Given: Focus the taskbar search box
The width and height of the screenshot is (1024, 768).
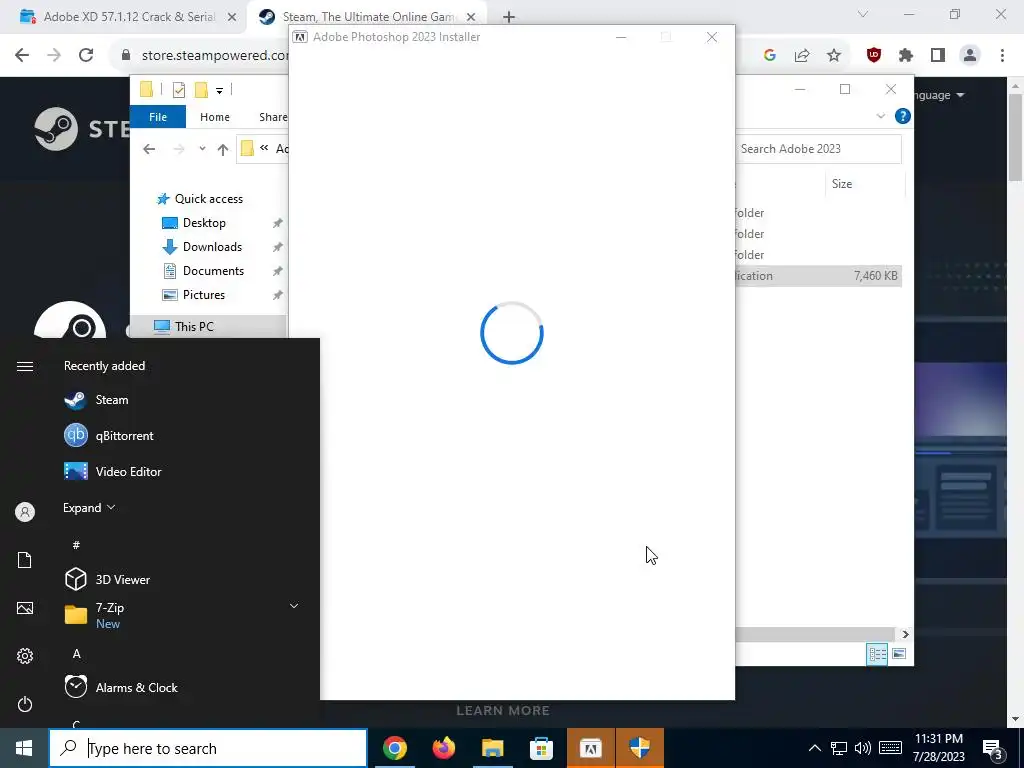Looking at the screenshot, I should click(x=208, y=748).
